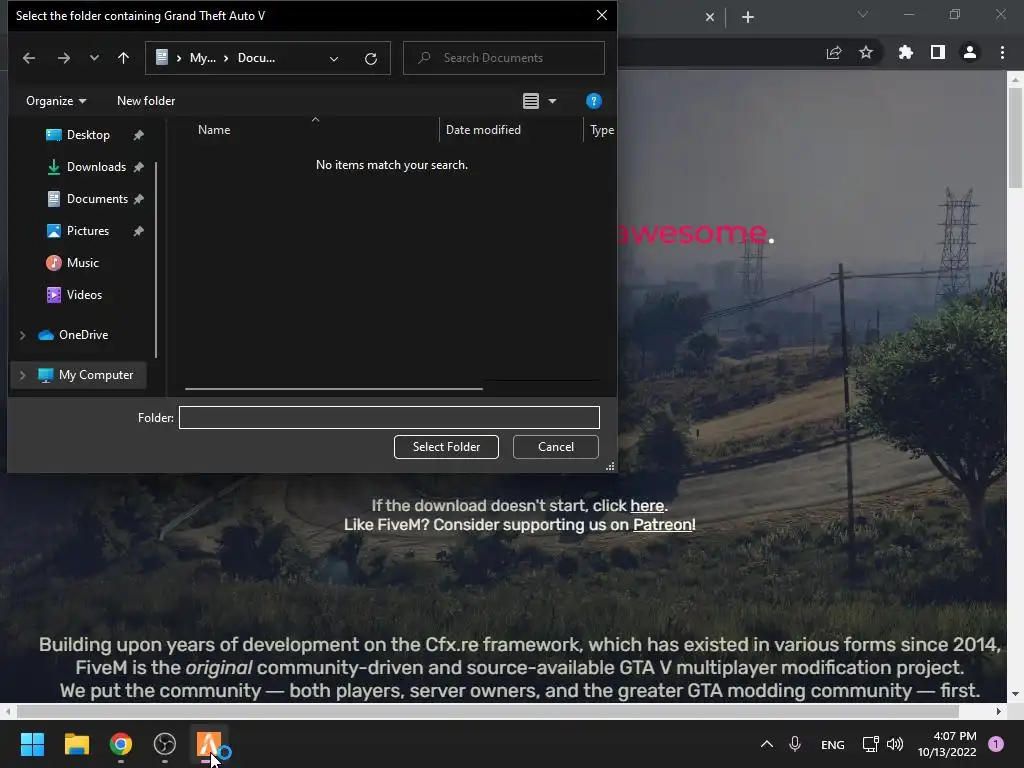Expand the address bar path dropdown
The width and height of the screenshot is (1024, 768).
(334, 59)
